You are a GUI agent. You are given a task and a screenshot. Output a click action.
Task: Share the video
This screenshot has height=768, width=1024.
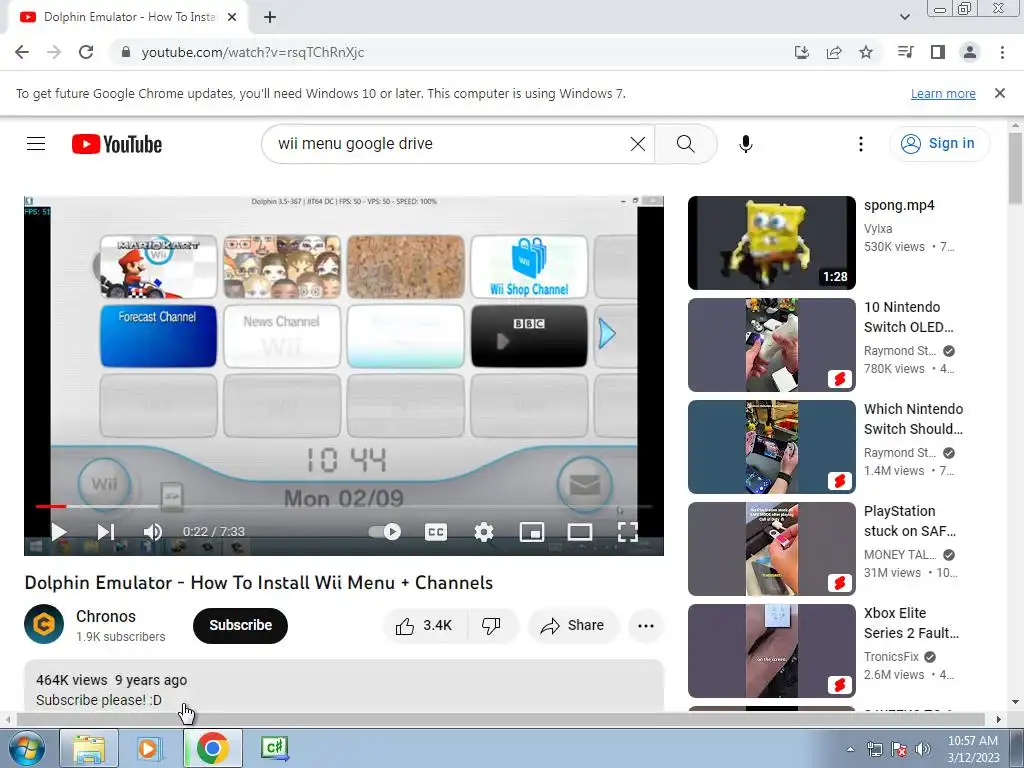(573, 626)
